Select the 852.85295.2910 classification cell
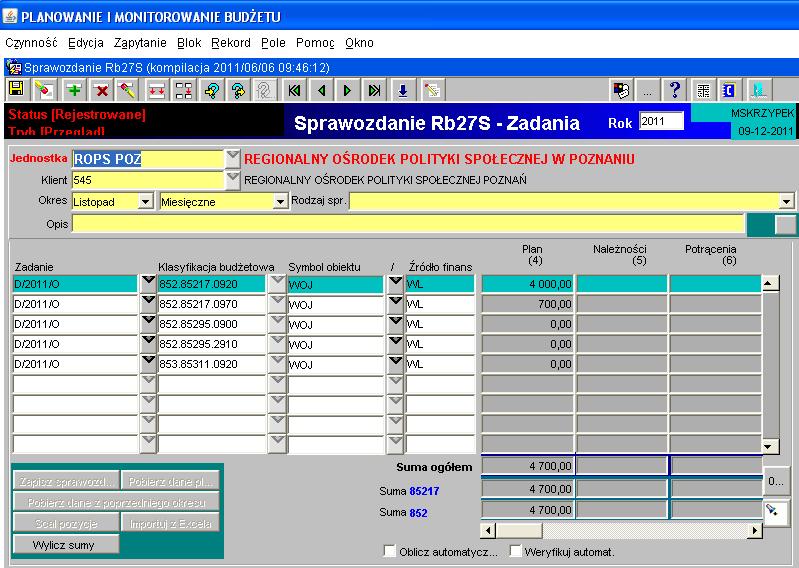 coord(212,344)
